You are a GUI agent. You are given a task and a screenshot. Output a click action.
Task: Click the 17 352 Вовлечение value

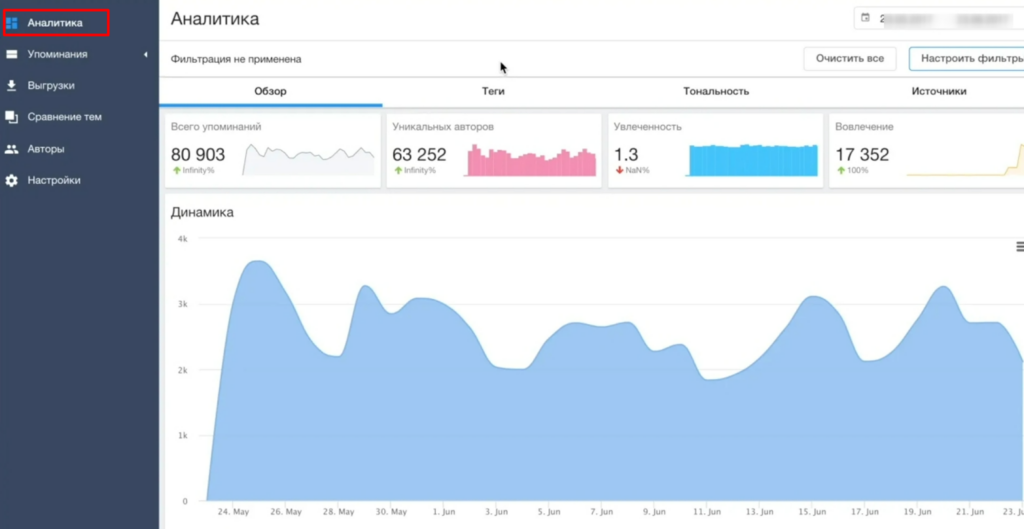pyautogui.click(x=862, y=155)
